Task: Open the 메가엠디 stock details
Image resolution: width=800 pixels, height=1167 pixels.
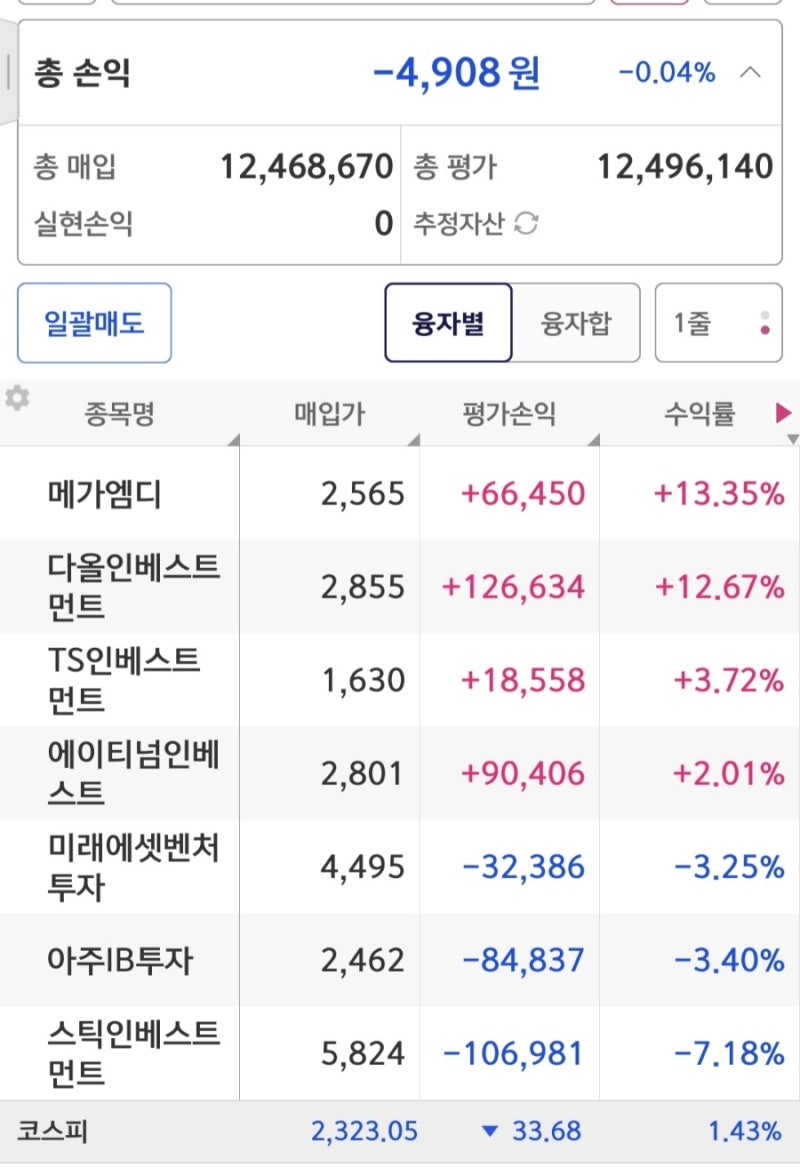Action: coord(120,493)
